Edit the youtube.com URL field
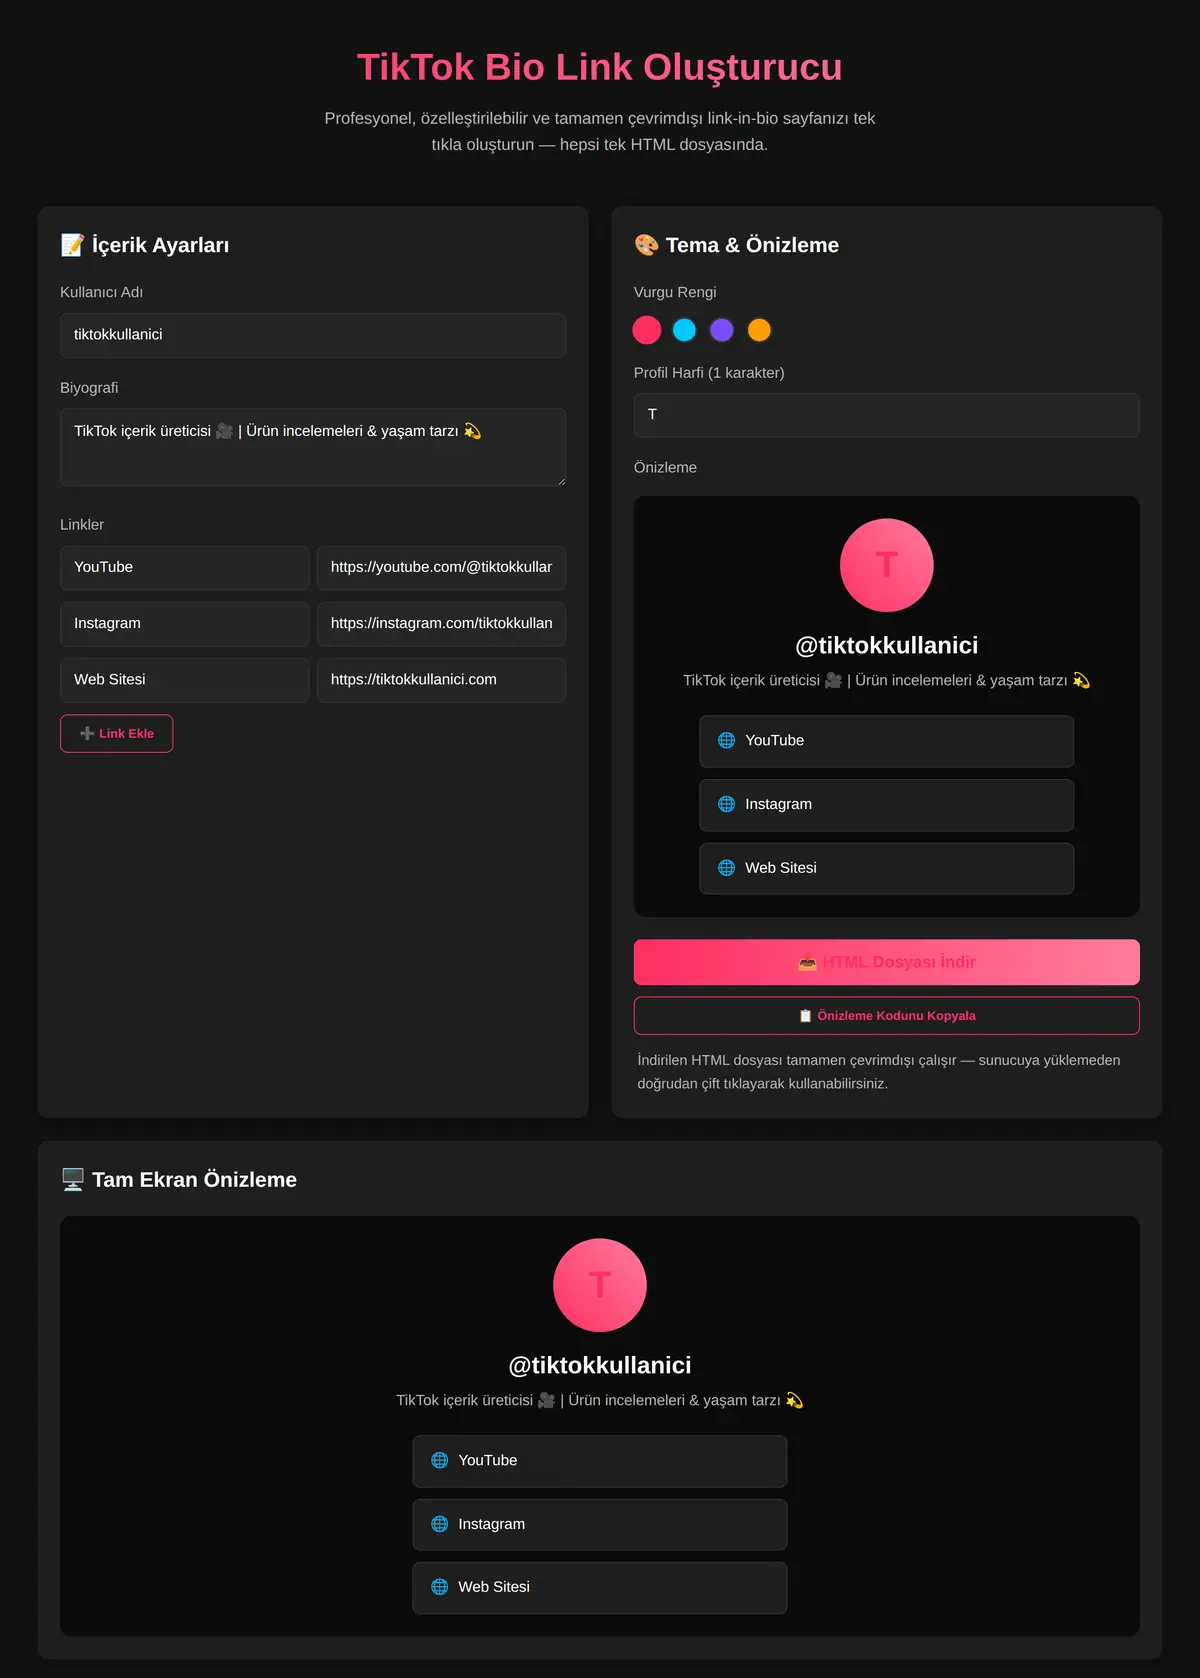This screenshot has width=1200, height=1678. click(x=441, y=568)
